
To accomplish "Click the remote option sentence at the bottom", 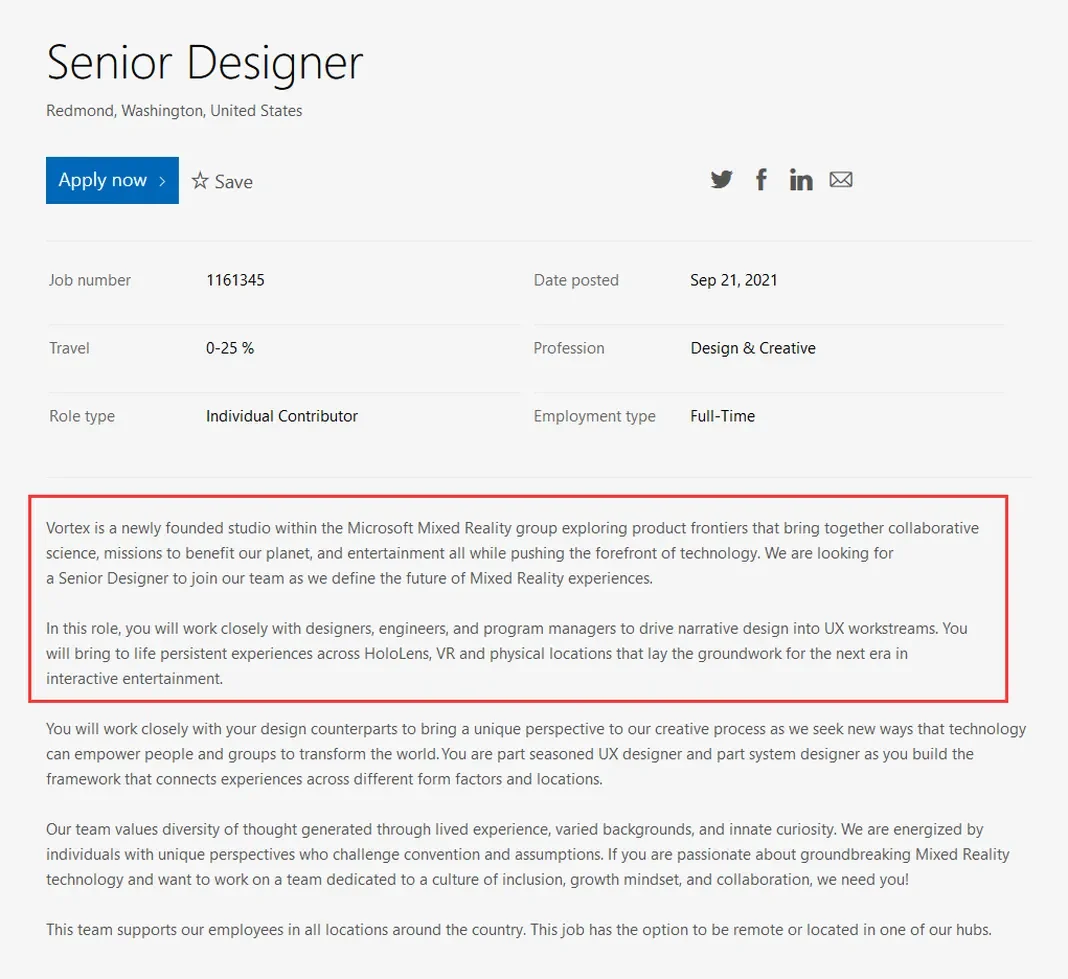I will click(519, 930).
